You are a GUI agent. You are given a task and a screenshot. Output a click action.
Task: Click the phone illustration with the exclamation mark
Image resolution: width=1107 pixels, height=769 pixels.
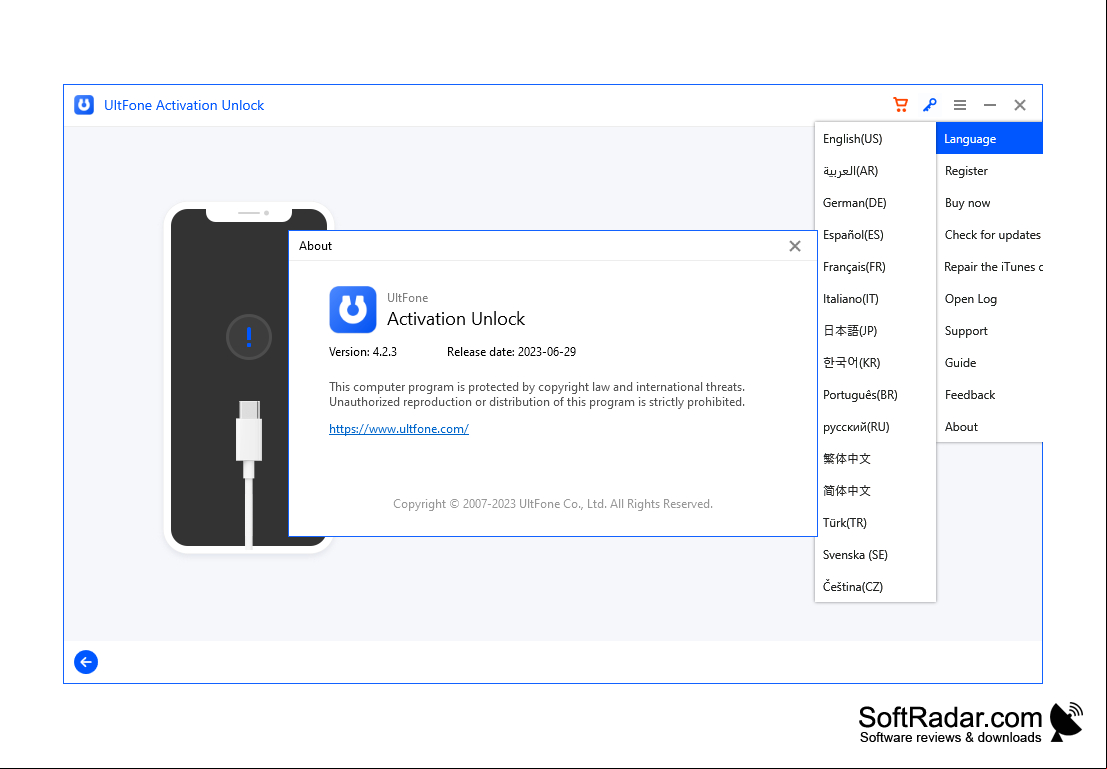[x=249, y=378]
